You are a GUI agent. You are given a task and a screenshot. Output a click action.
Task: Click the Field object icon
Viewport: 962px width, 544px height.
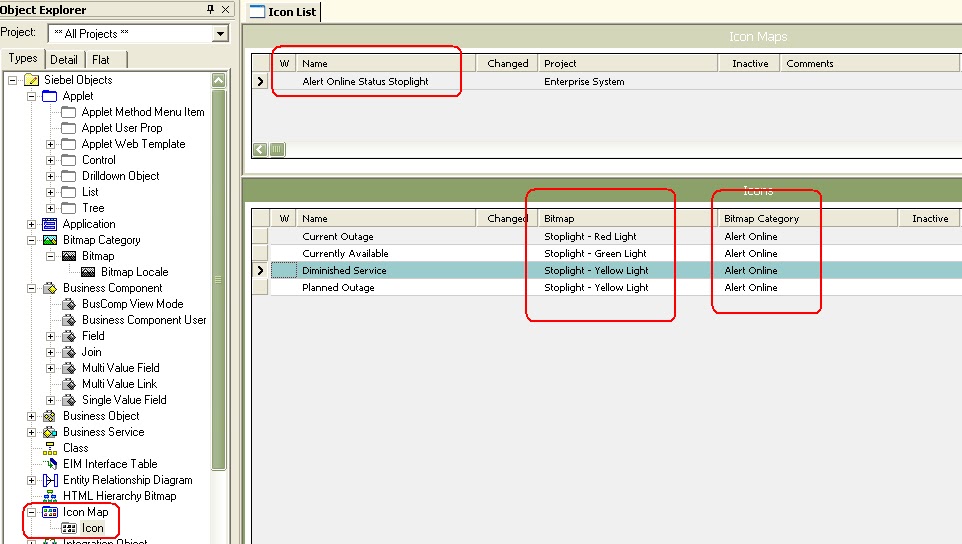(x=69, y=335)
